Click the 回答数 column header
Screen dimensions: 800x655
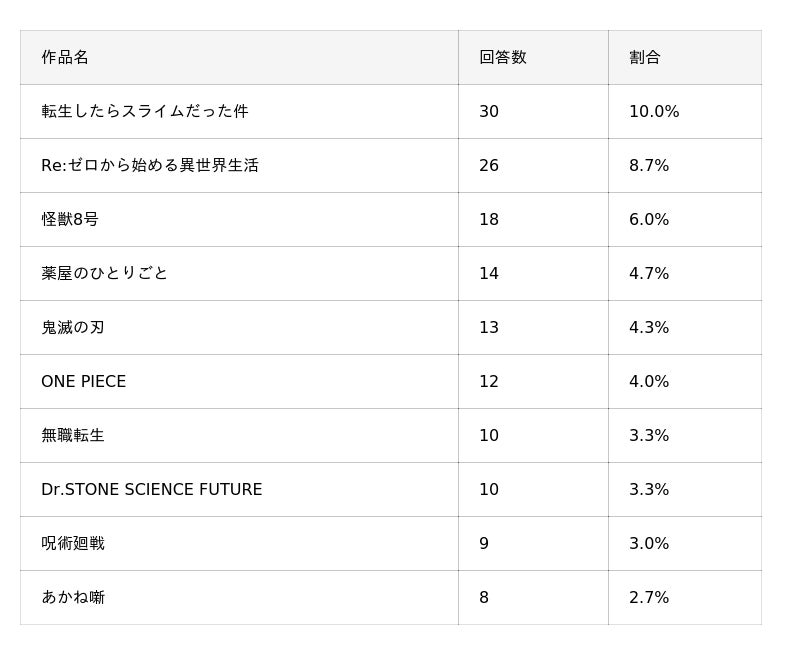(x=502, y=57)
